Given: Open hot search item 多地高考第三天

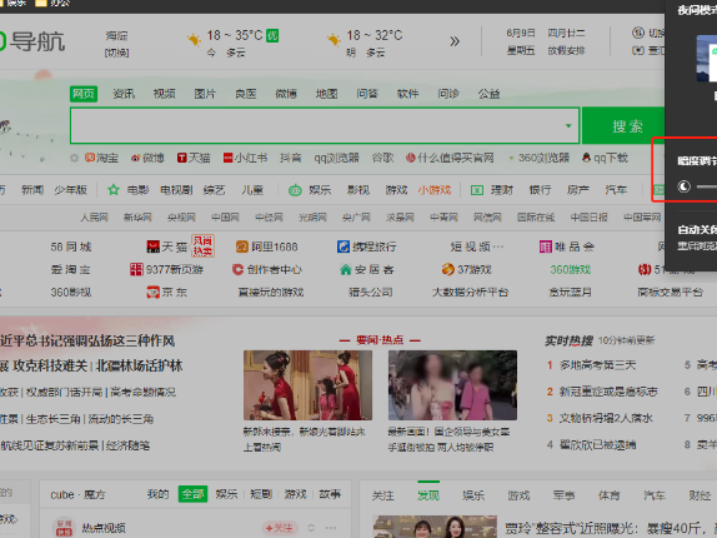Looking at the screenshot, I should [x=598, y=365].
